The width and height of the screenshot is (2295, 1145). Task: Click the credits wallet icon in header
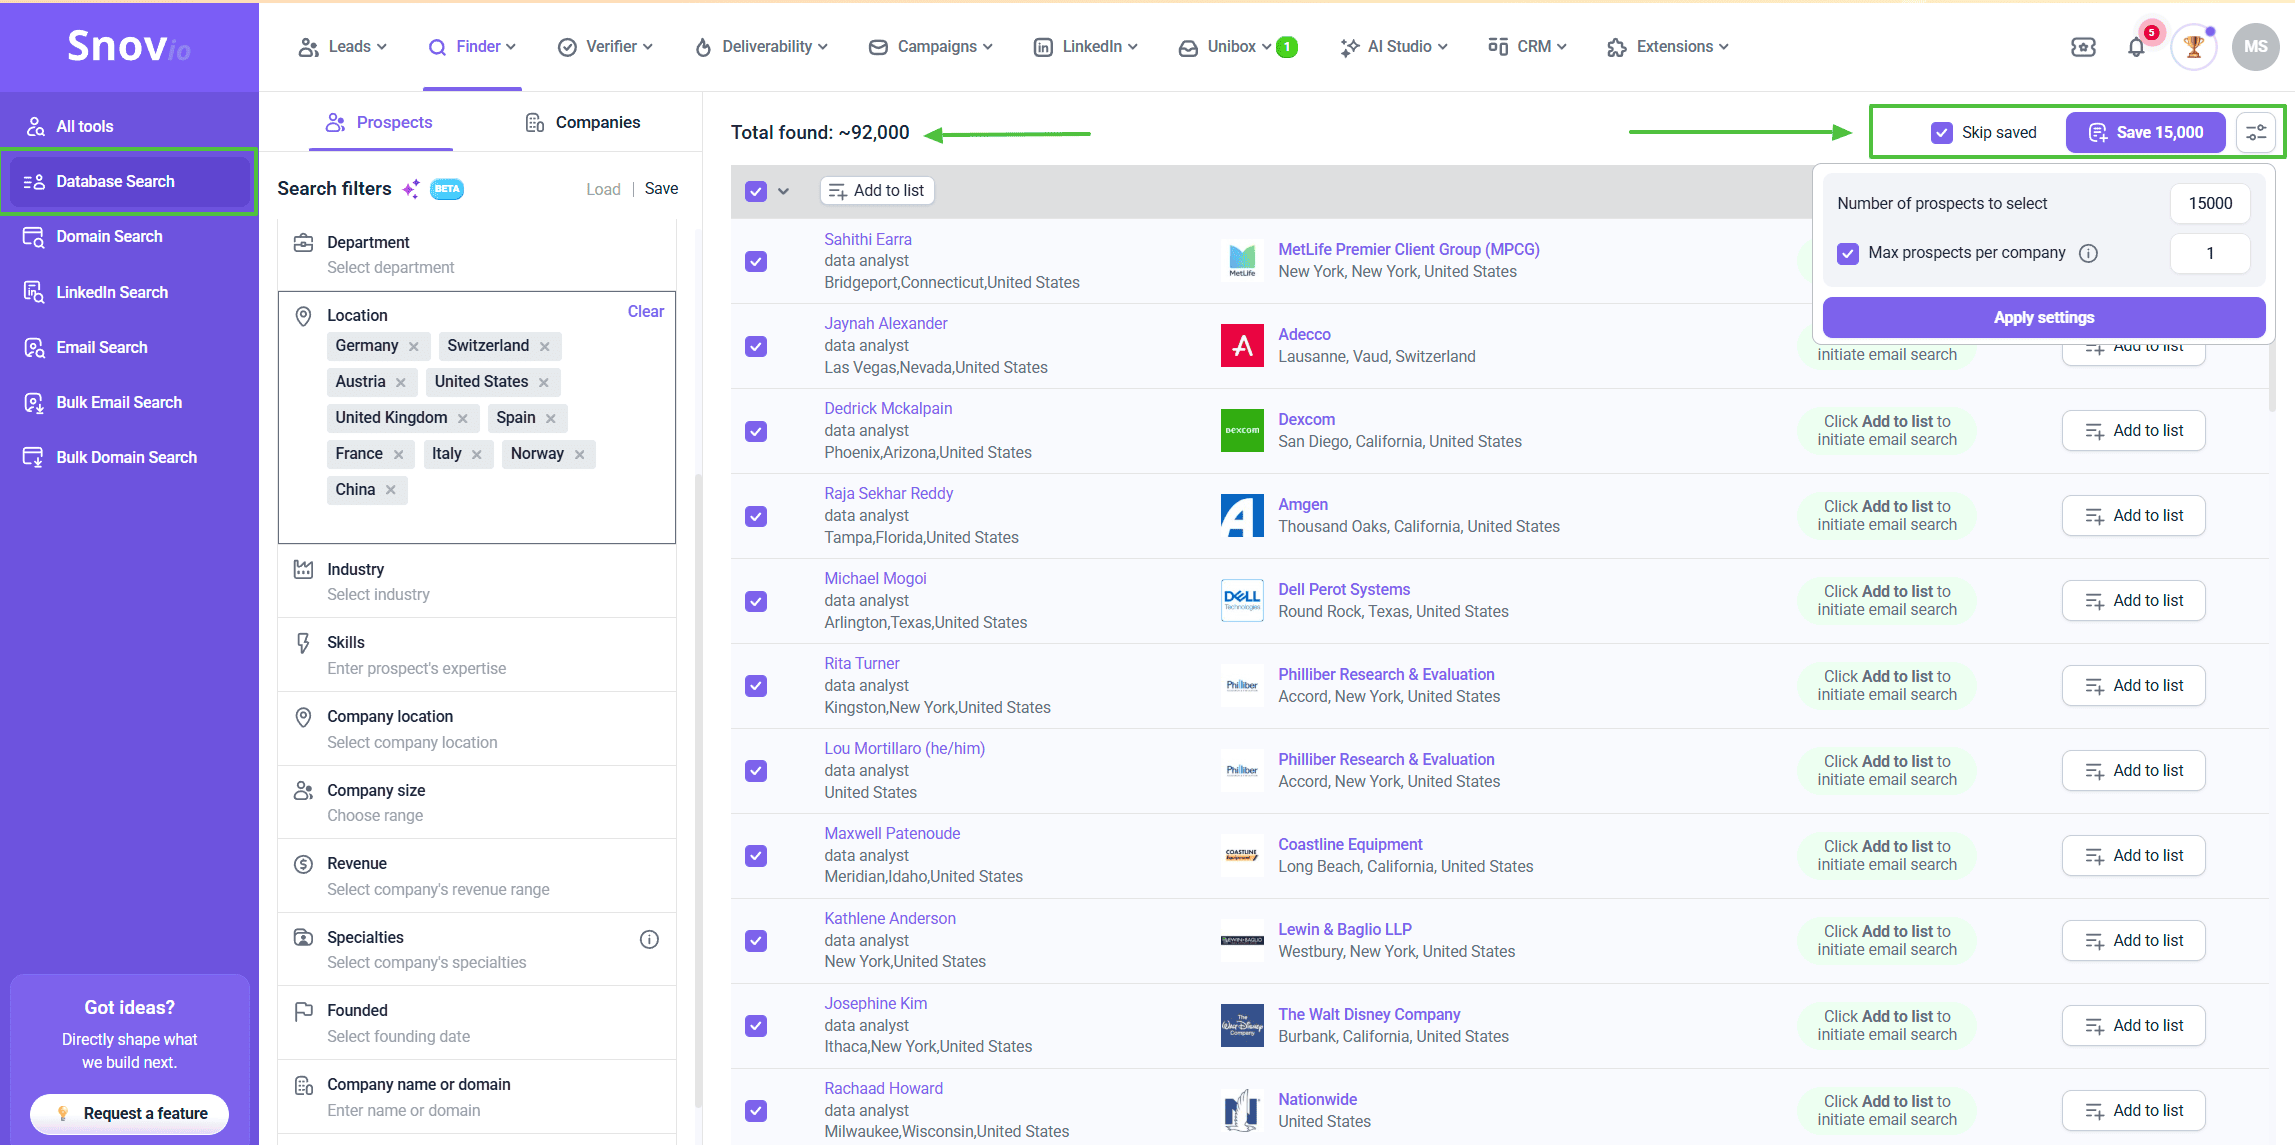(2083, 47)
